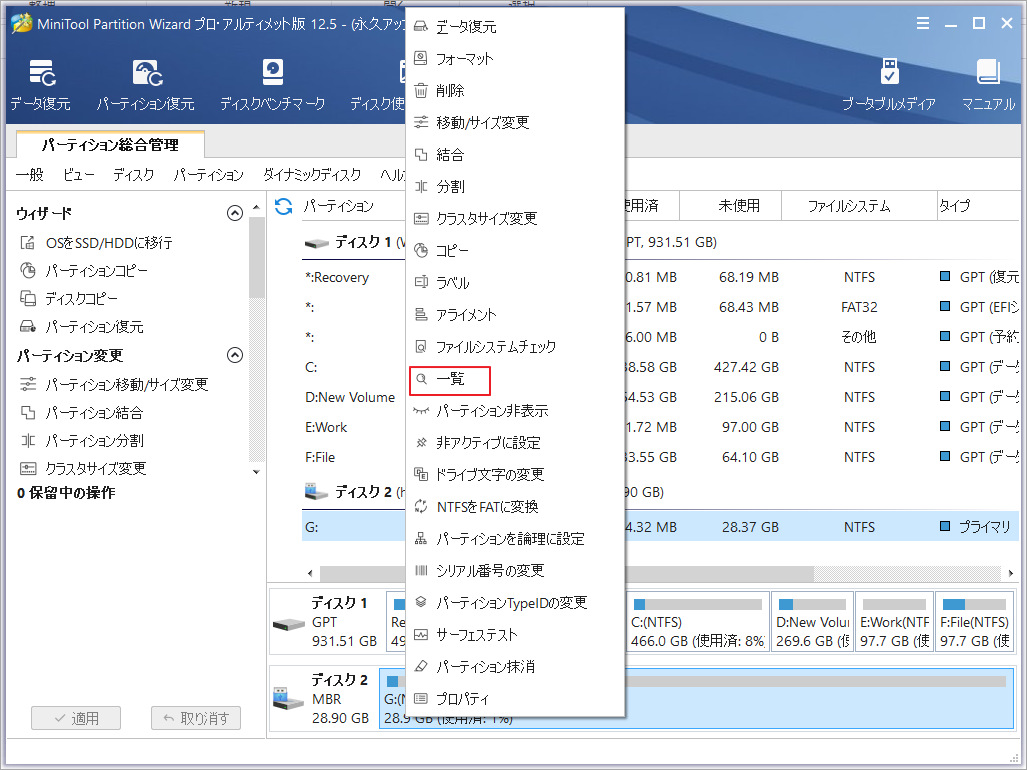Start the OSをSSD/HDDに移行 wizard
Viewport: 1027px width, 770px height.
click(86, 241)
